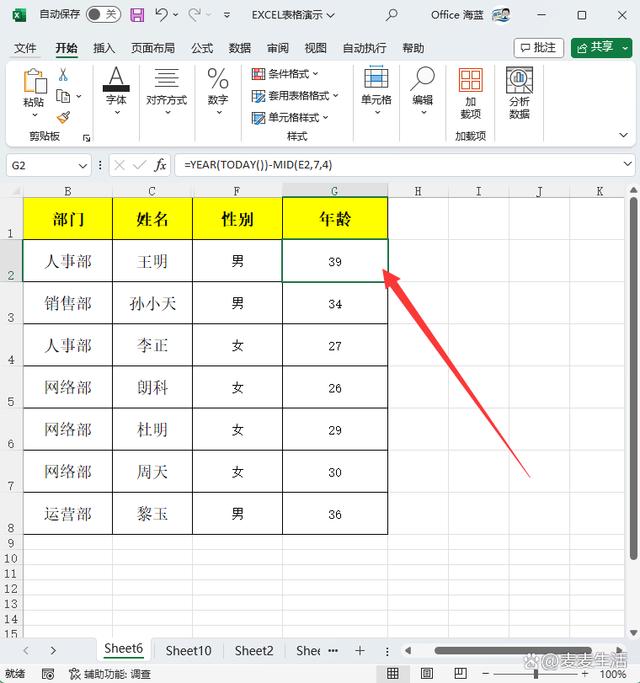Click the search magnifier in the title bar

pyautogui.click(x=391, y=15)
